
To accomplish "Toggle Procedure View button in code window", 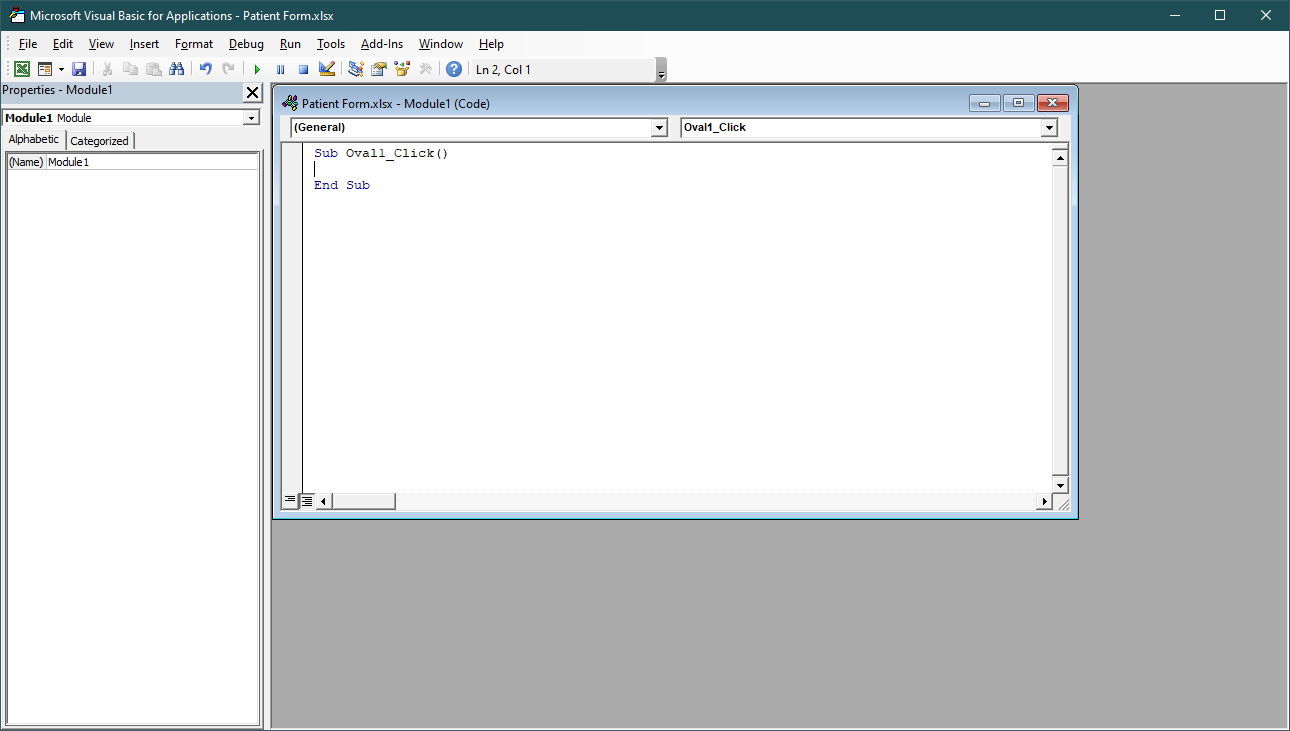I will (x=290, y=501).
